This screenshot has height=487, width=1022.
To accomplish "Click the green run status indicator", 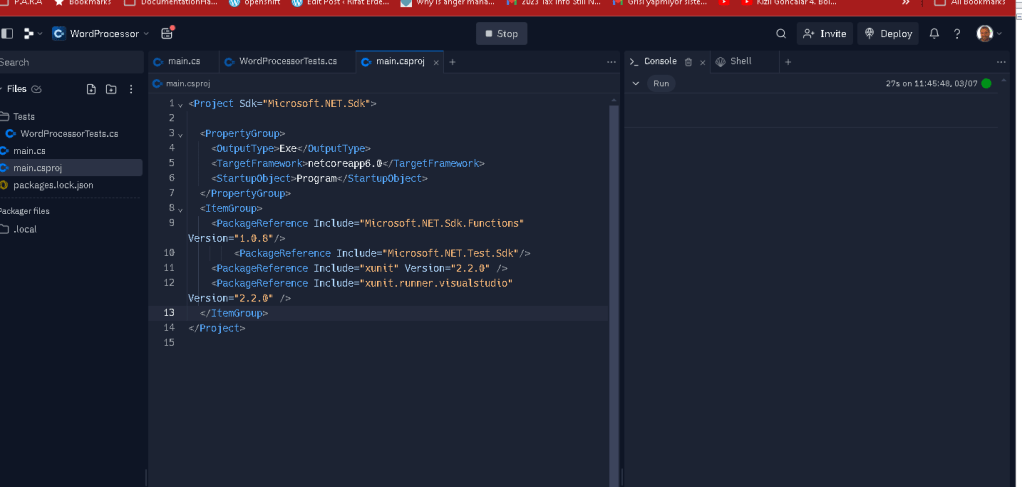I will (x=986, y=83).
